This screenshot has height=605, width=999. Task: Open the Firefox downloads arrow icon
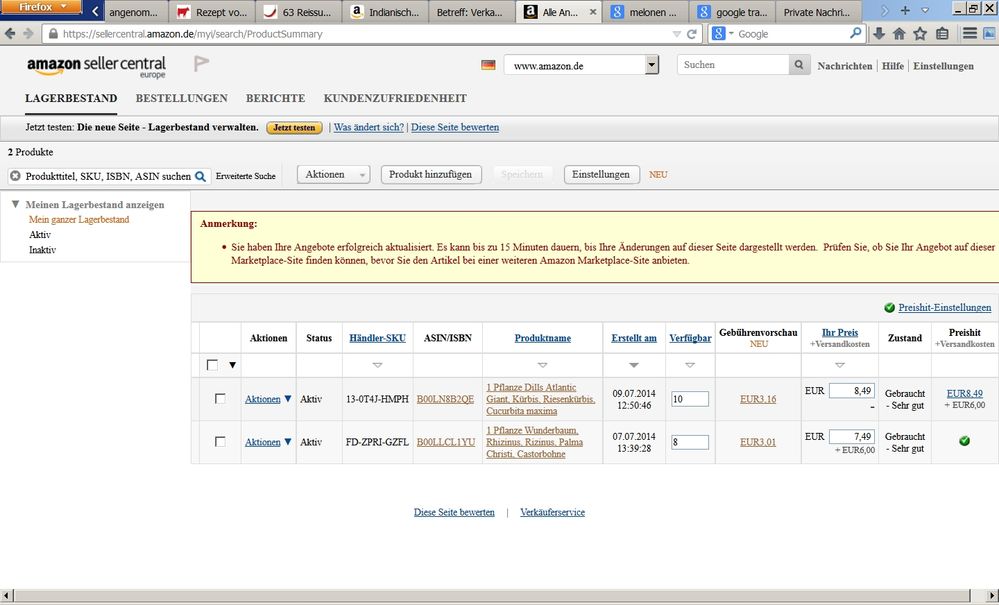pos(879,34)
